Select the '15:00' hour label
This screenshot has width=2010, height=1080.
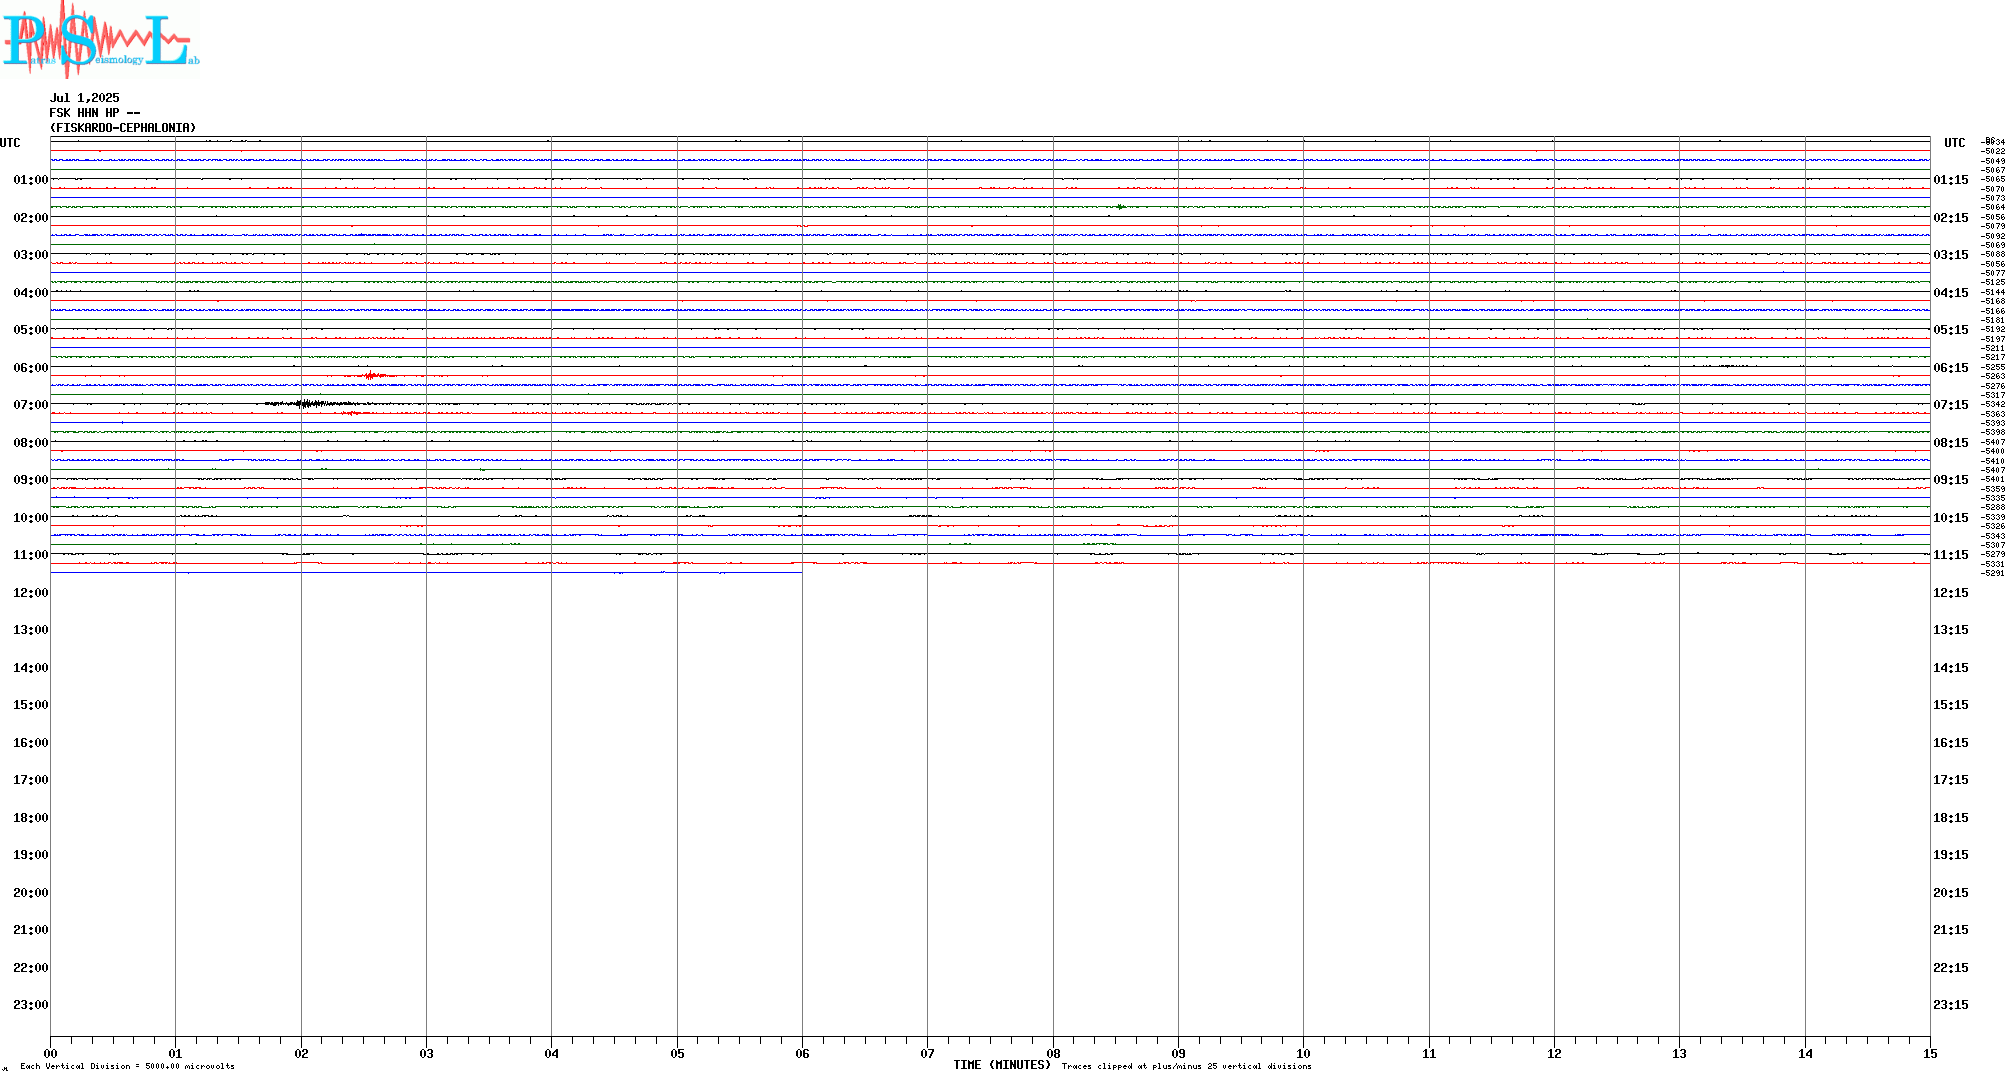31,705
